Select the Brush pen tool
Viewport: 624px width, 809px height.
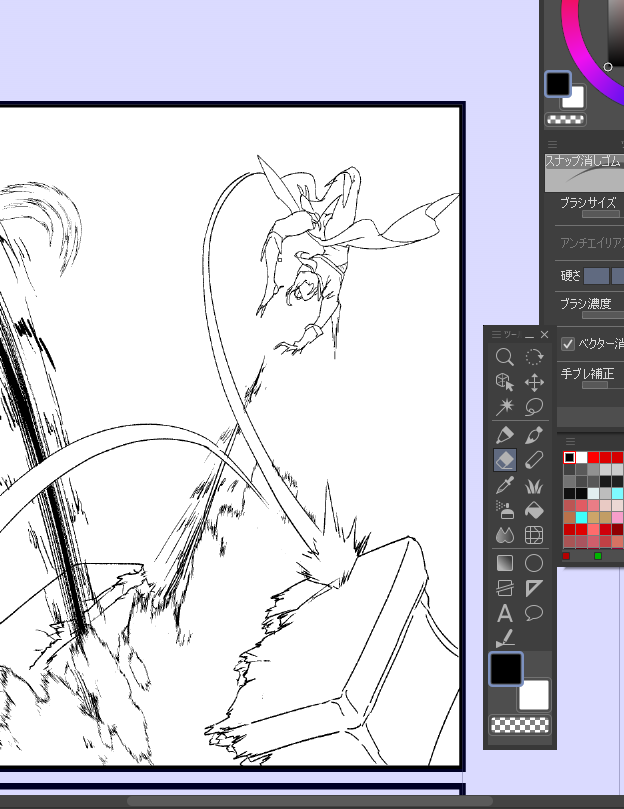coord(534,435)
